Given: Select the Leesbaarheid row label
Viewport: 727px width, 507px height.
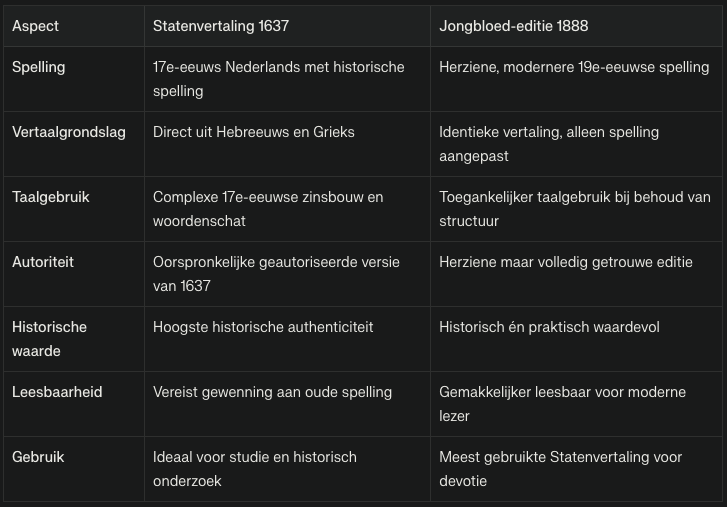Looking at the screenshot, I should [57, 392].
